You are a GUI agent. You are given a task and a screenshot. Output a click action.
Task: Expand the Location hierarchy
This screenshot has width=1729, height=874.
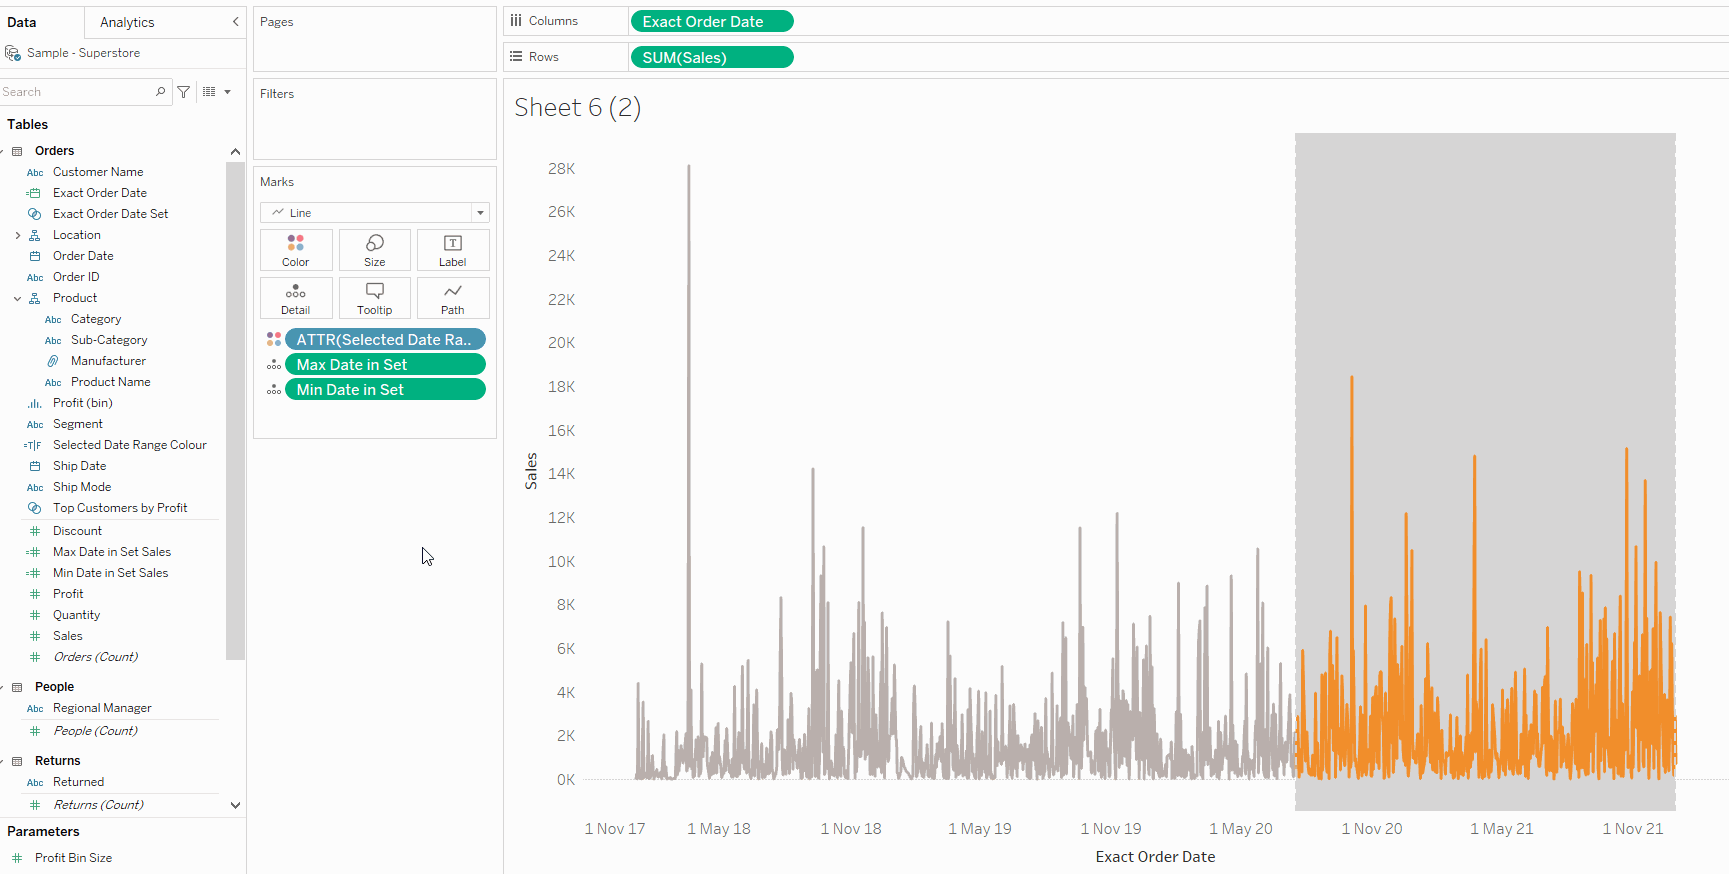[18, 235]
